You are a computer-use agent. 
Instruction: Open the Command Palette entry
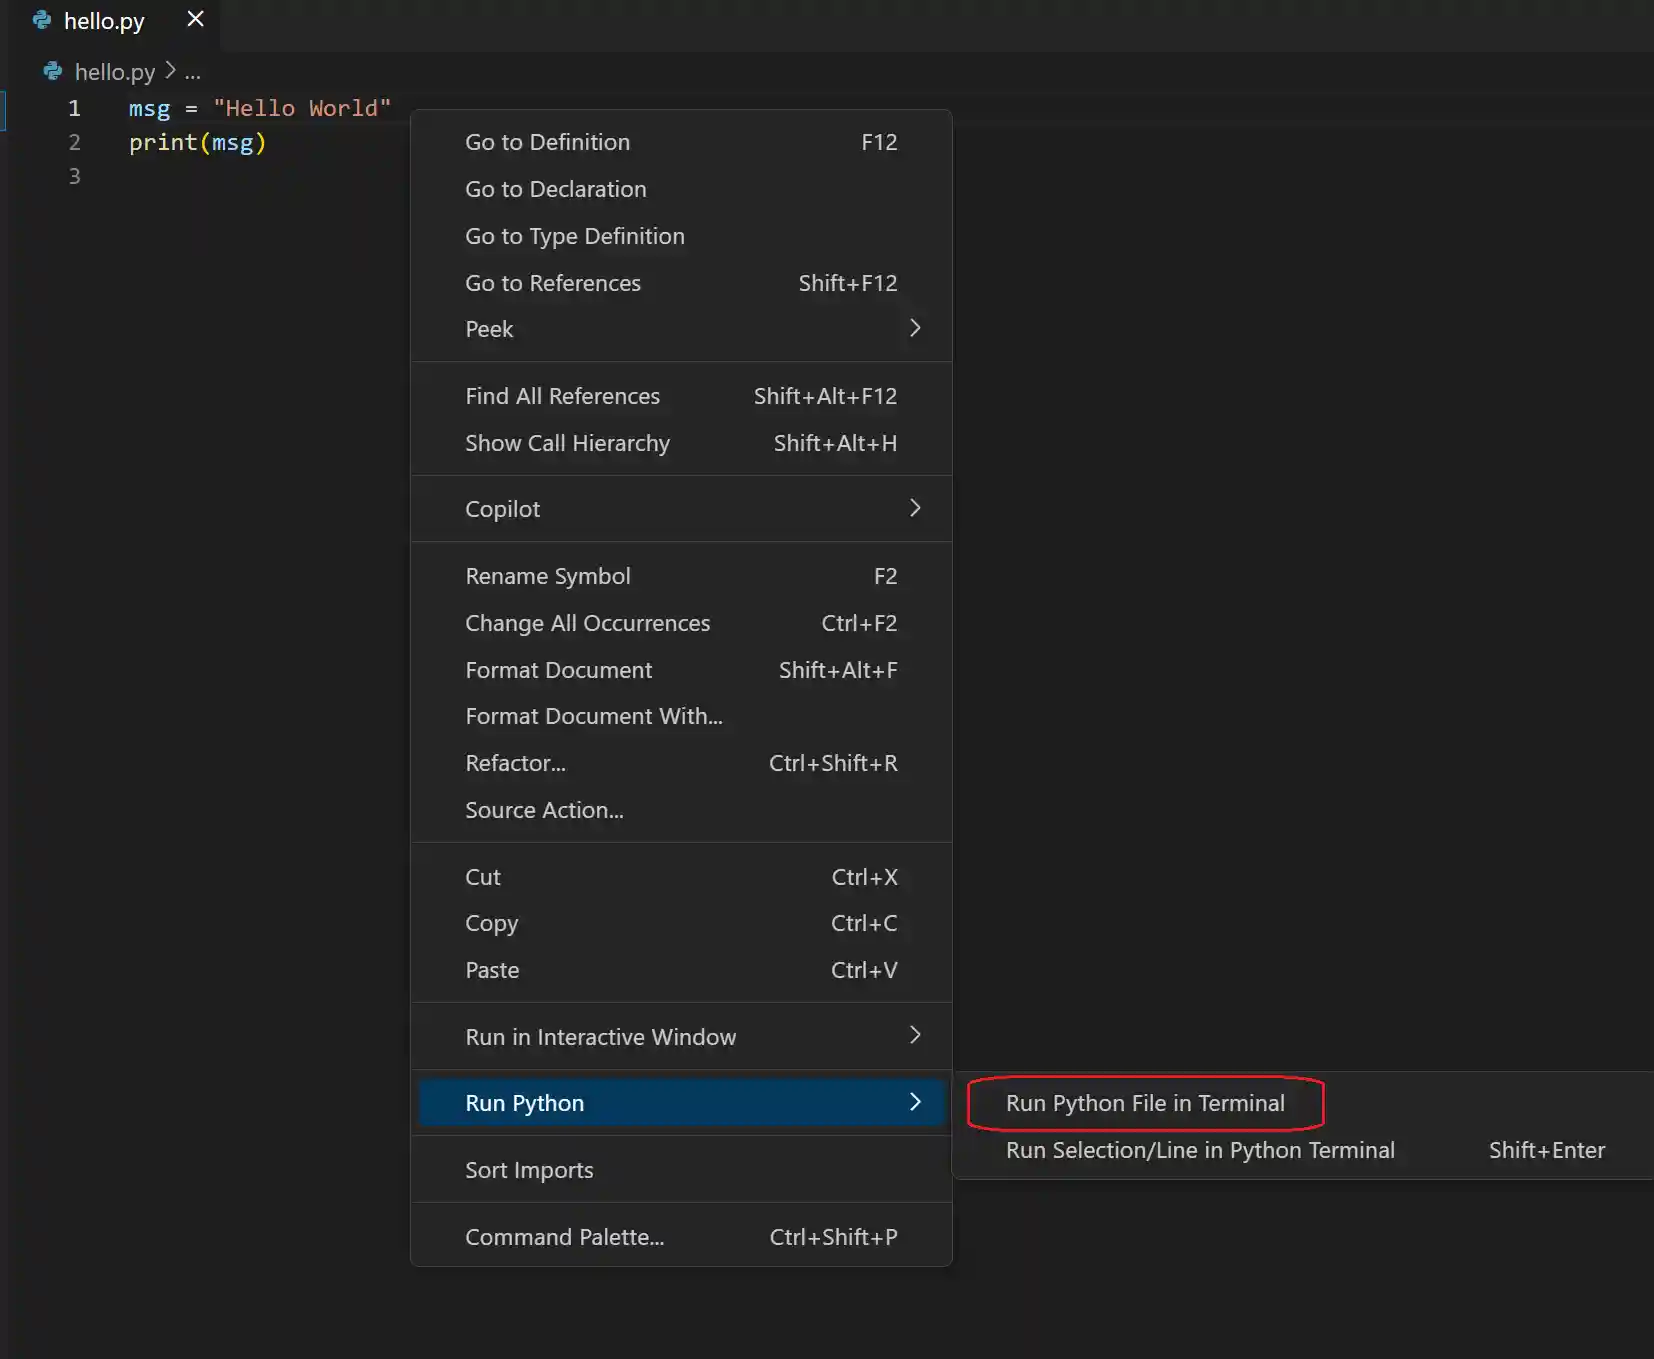tap(564, 1236)
